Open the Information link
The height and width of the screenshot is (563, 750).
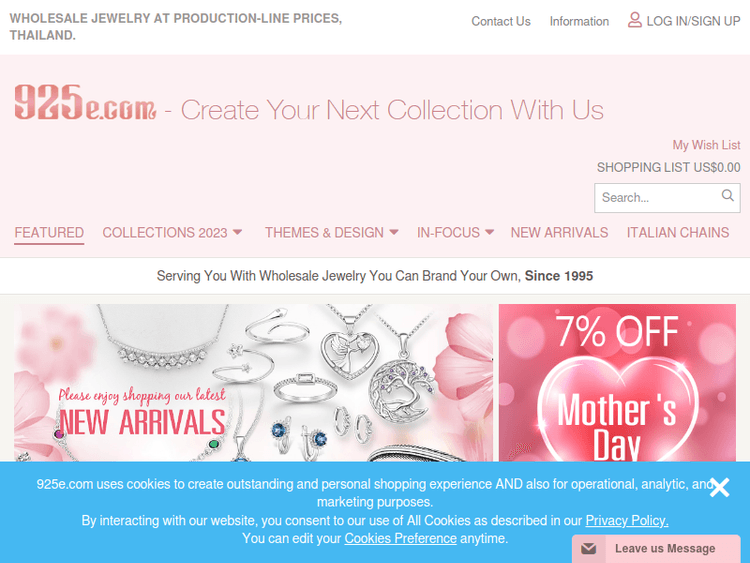click(x=579, y=22)
